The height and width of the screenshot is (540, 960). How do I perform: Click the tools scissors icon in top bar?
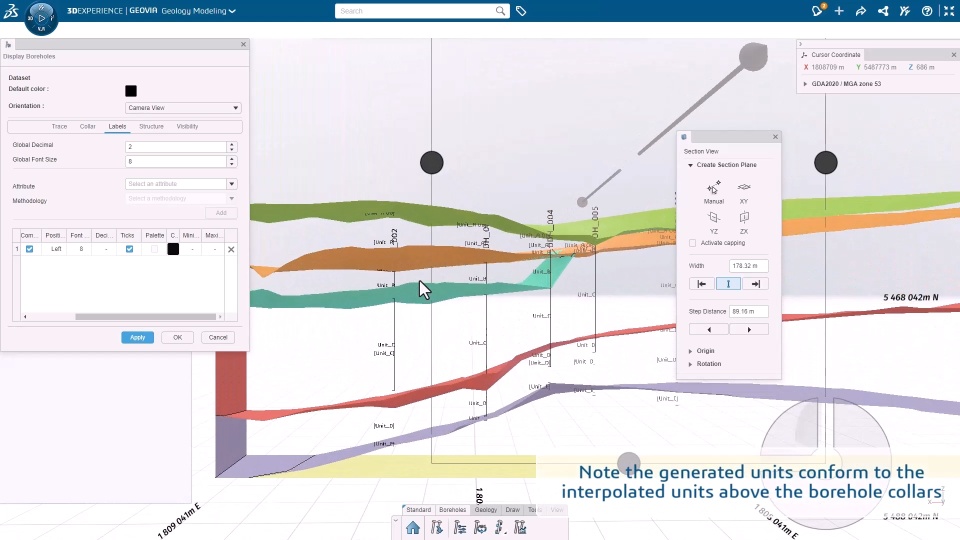click(x=905, y=11)
